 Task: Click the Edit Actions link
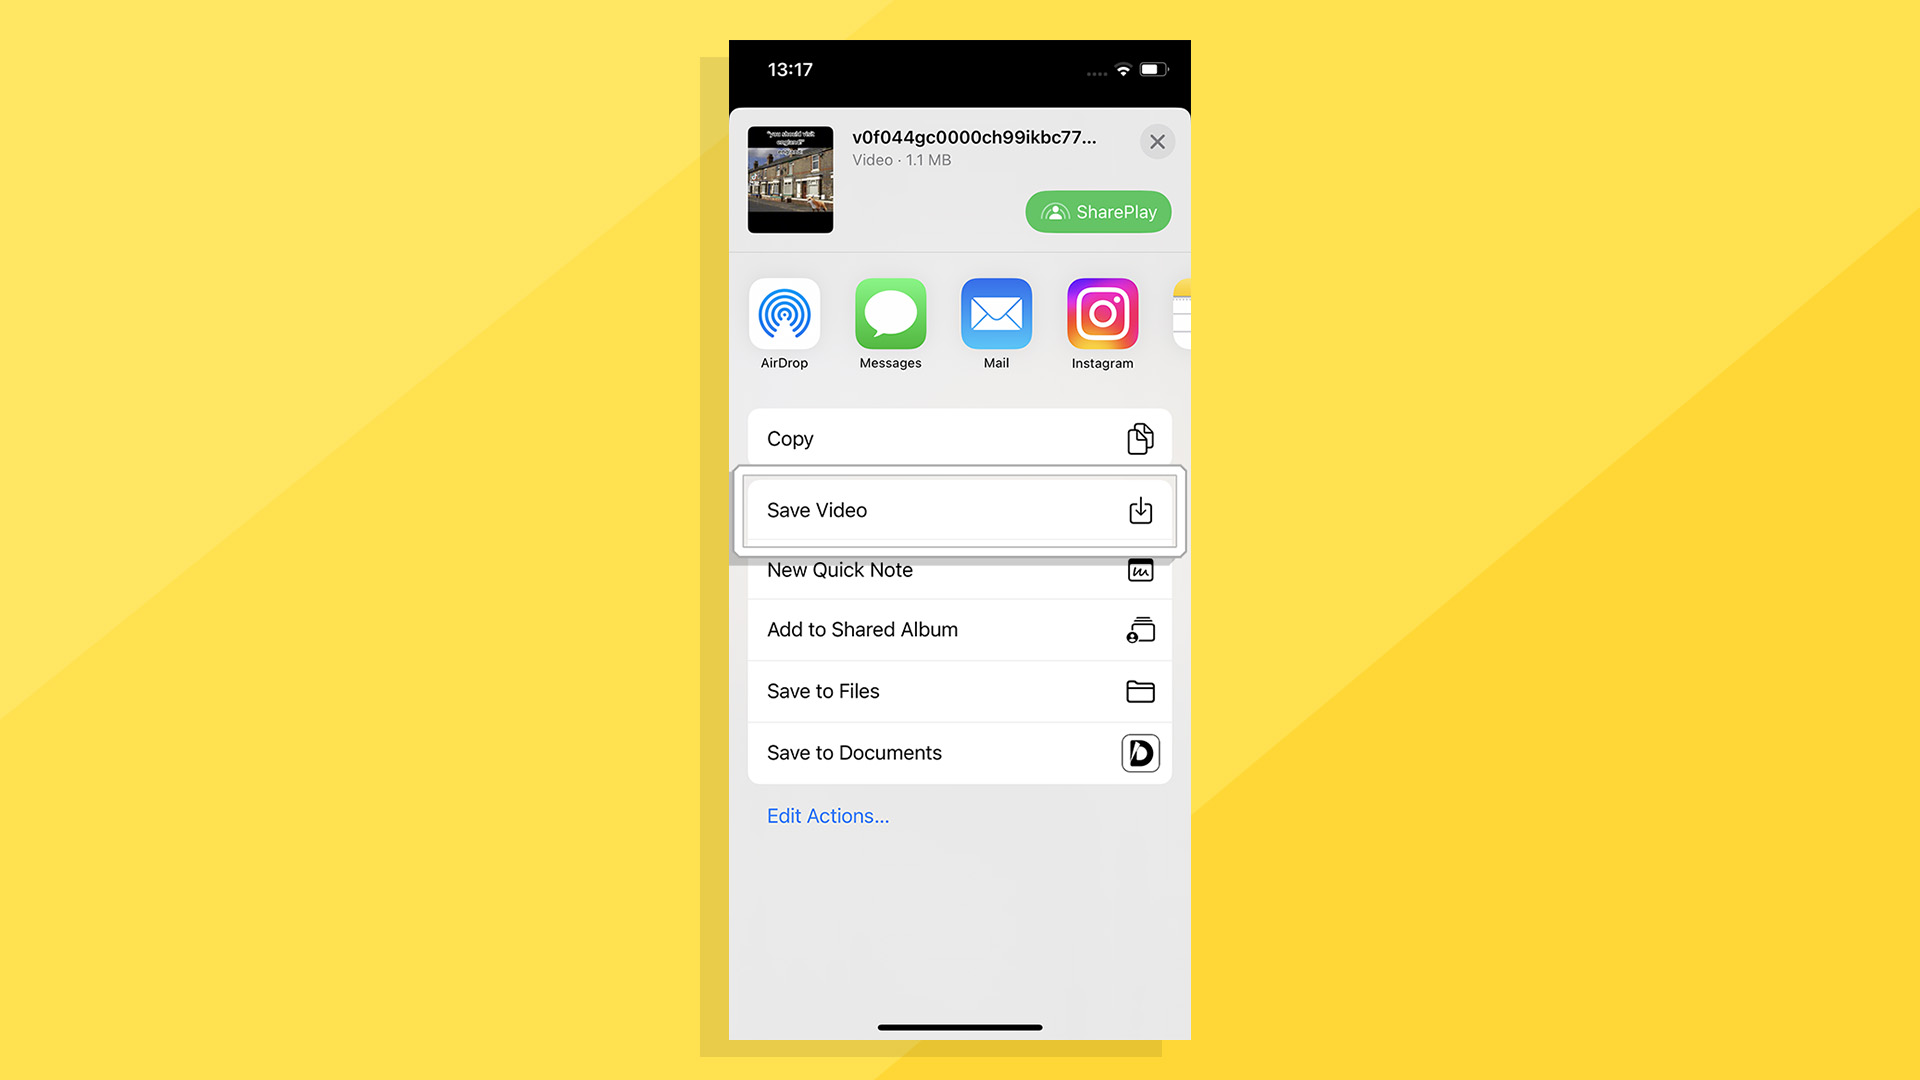828,815
